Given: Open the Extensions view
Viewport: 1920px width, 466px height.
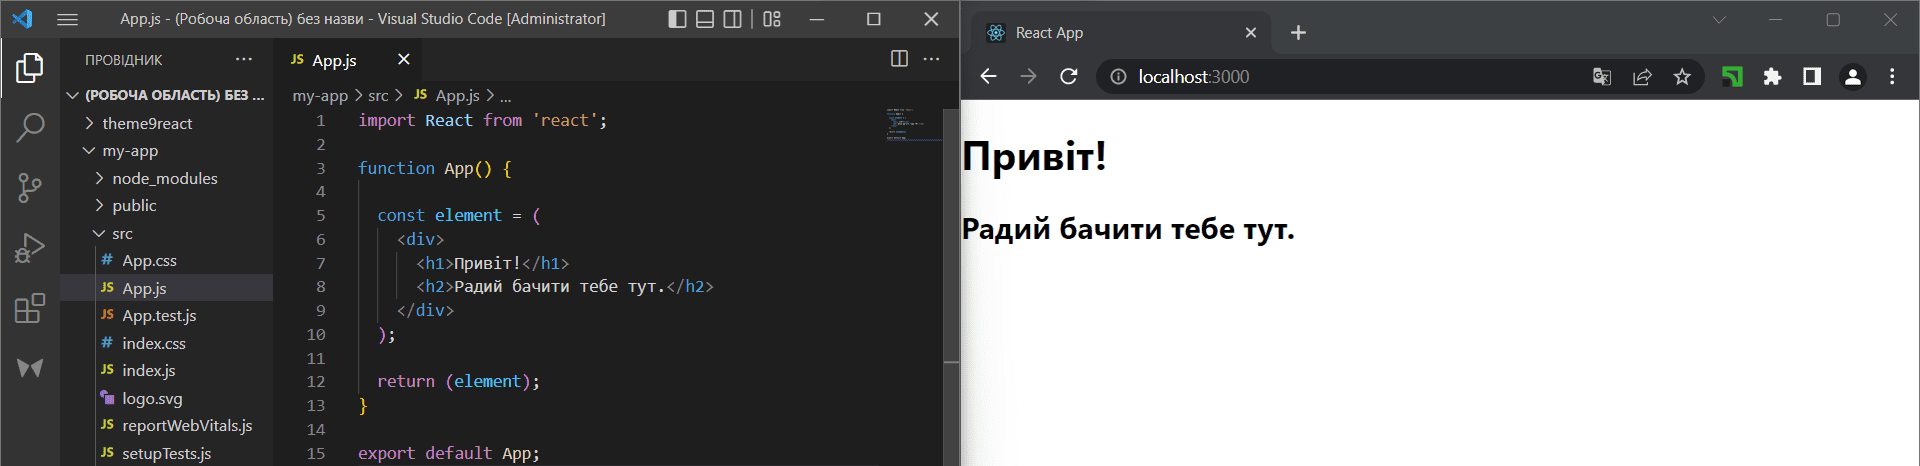Looking at the screenshot, I should pyautogui.click(x=30, y=308).
